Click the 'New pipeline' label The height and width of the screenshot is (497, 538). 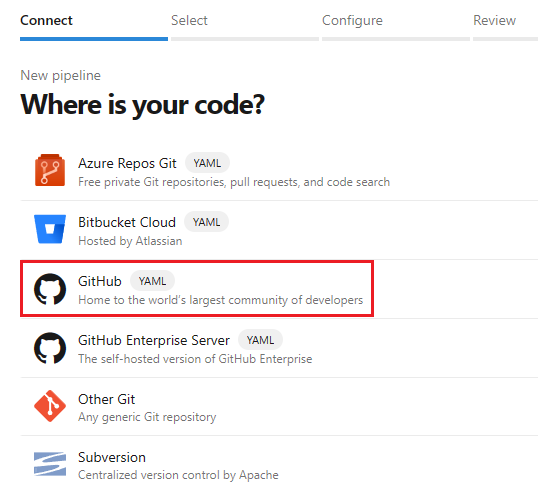(x=60, y=75)
